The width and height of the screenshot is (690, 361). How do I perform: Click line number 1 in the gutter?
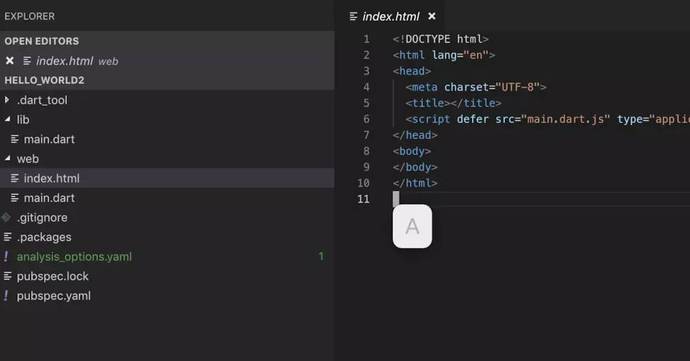pyautogui.click(x=366, y=39)
